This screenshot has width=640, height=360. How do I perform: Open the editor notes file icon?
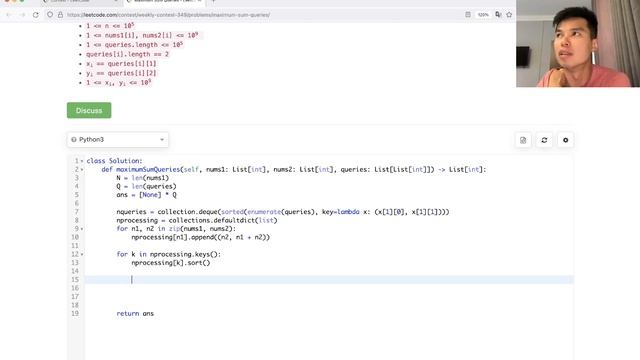coord(523,140)
